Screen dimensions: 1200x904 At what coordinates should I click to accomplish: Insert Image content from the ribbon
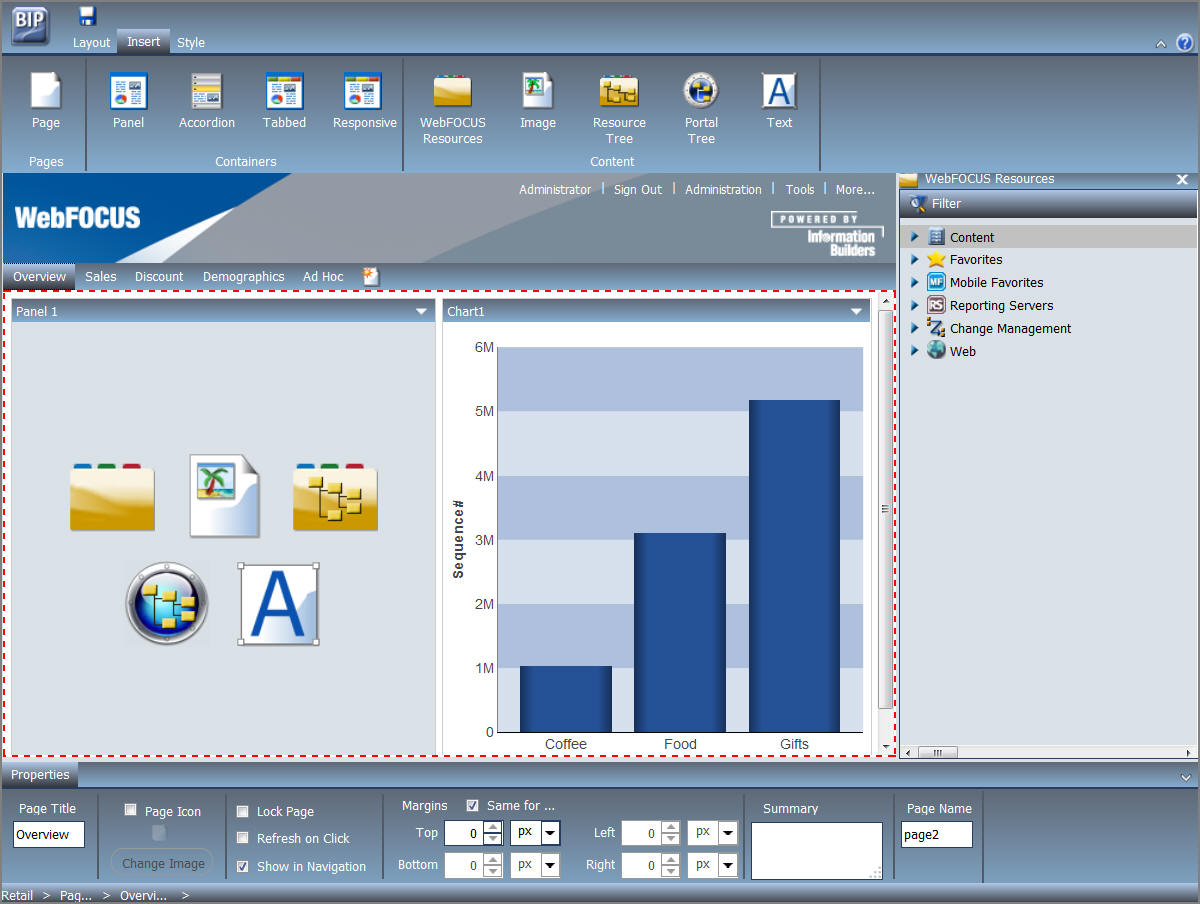click(x=538, y=100)
